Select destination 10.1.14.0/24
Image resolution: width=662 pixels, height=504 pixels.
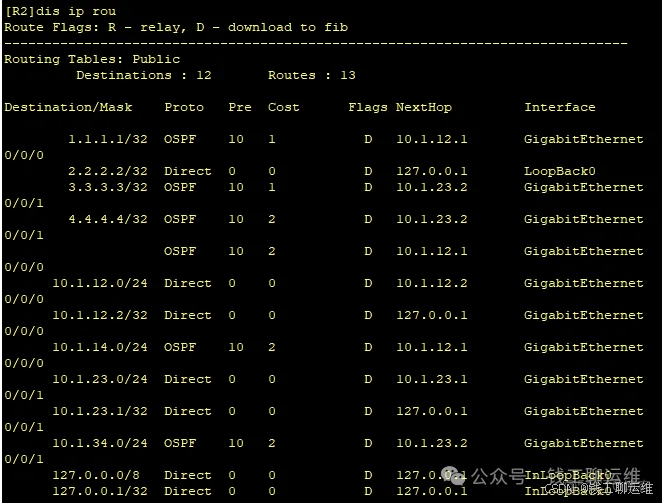tap(100, 347)
